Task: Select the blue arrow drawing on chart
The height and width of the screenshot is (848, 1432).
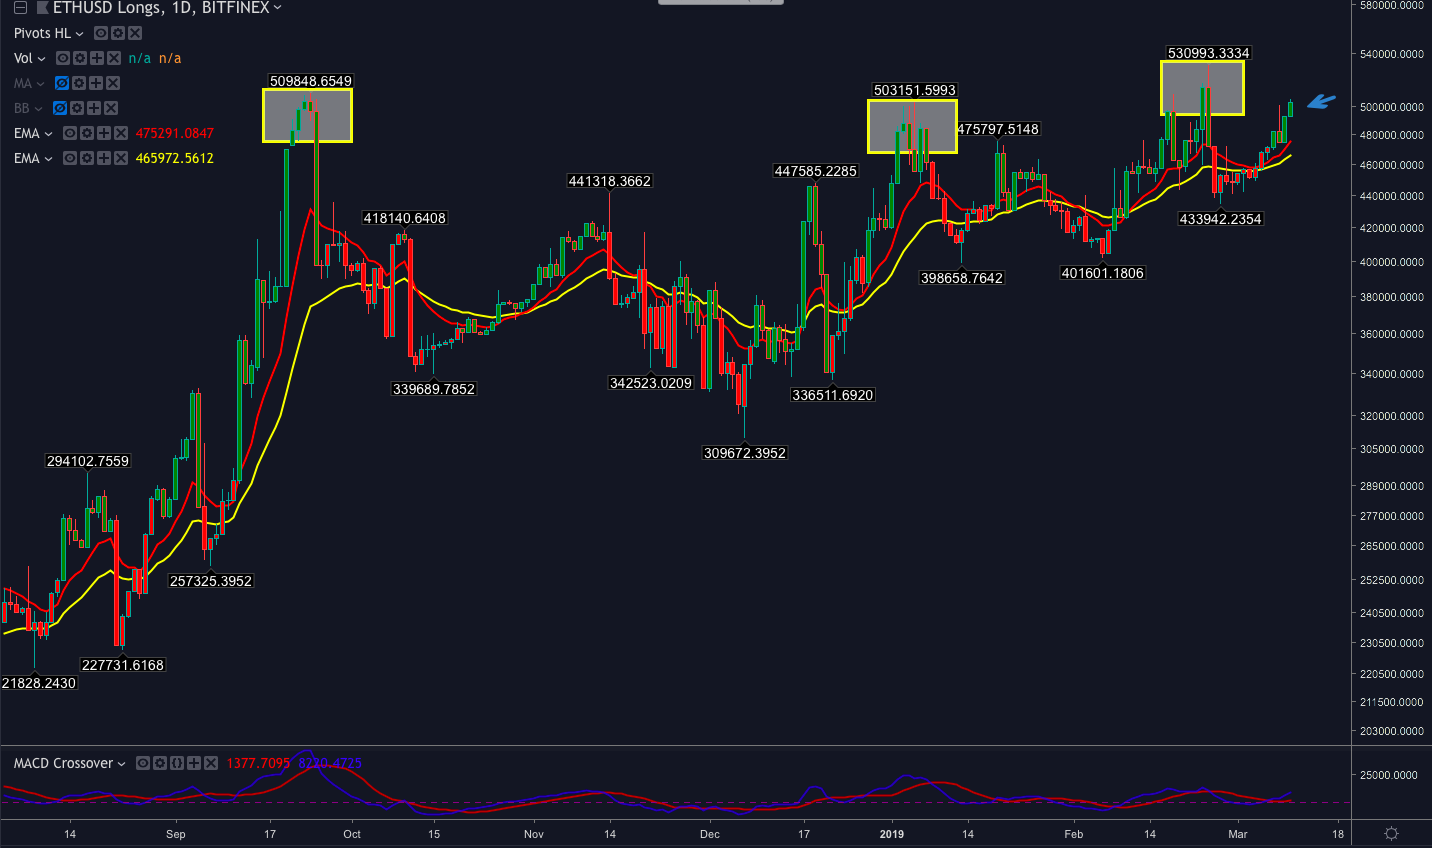Action: (1321, 101)
